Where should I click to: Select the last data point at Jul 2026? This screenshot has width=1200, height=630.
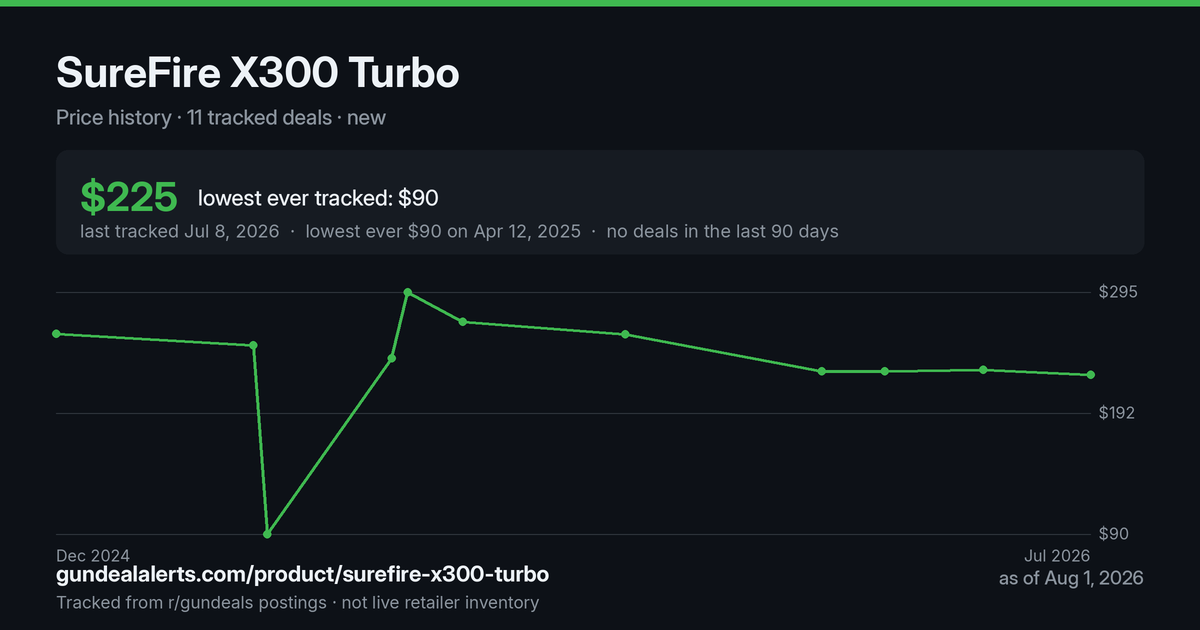1091,375
